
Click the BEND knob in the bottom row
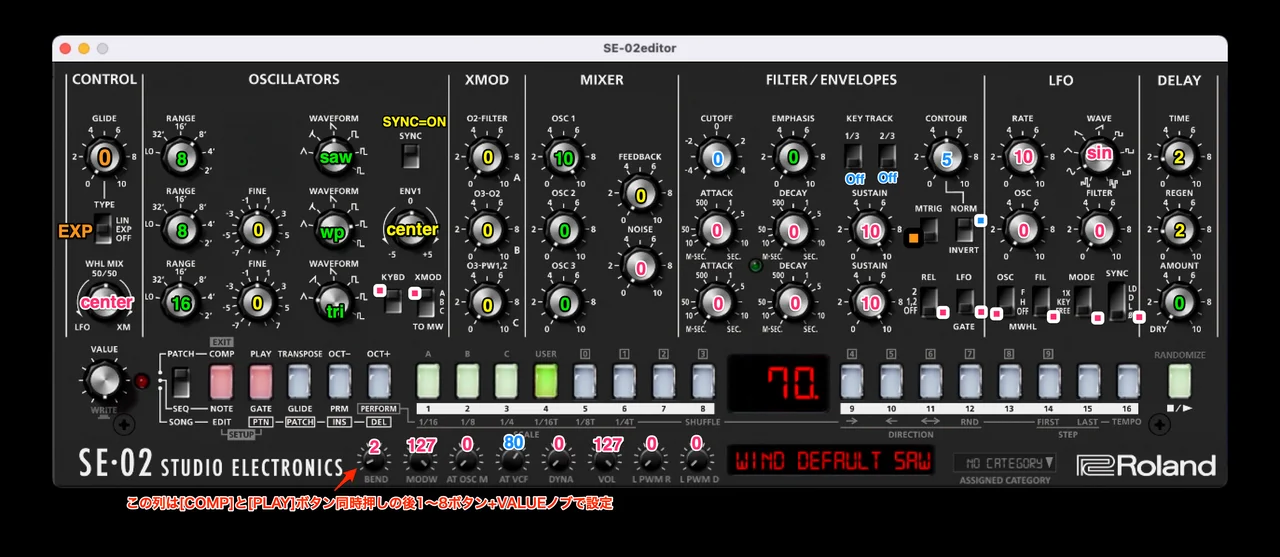tap(373, 461)
